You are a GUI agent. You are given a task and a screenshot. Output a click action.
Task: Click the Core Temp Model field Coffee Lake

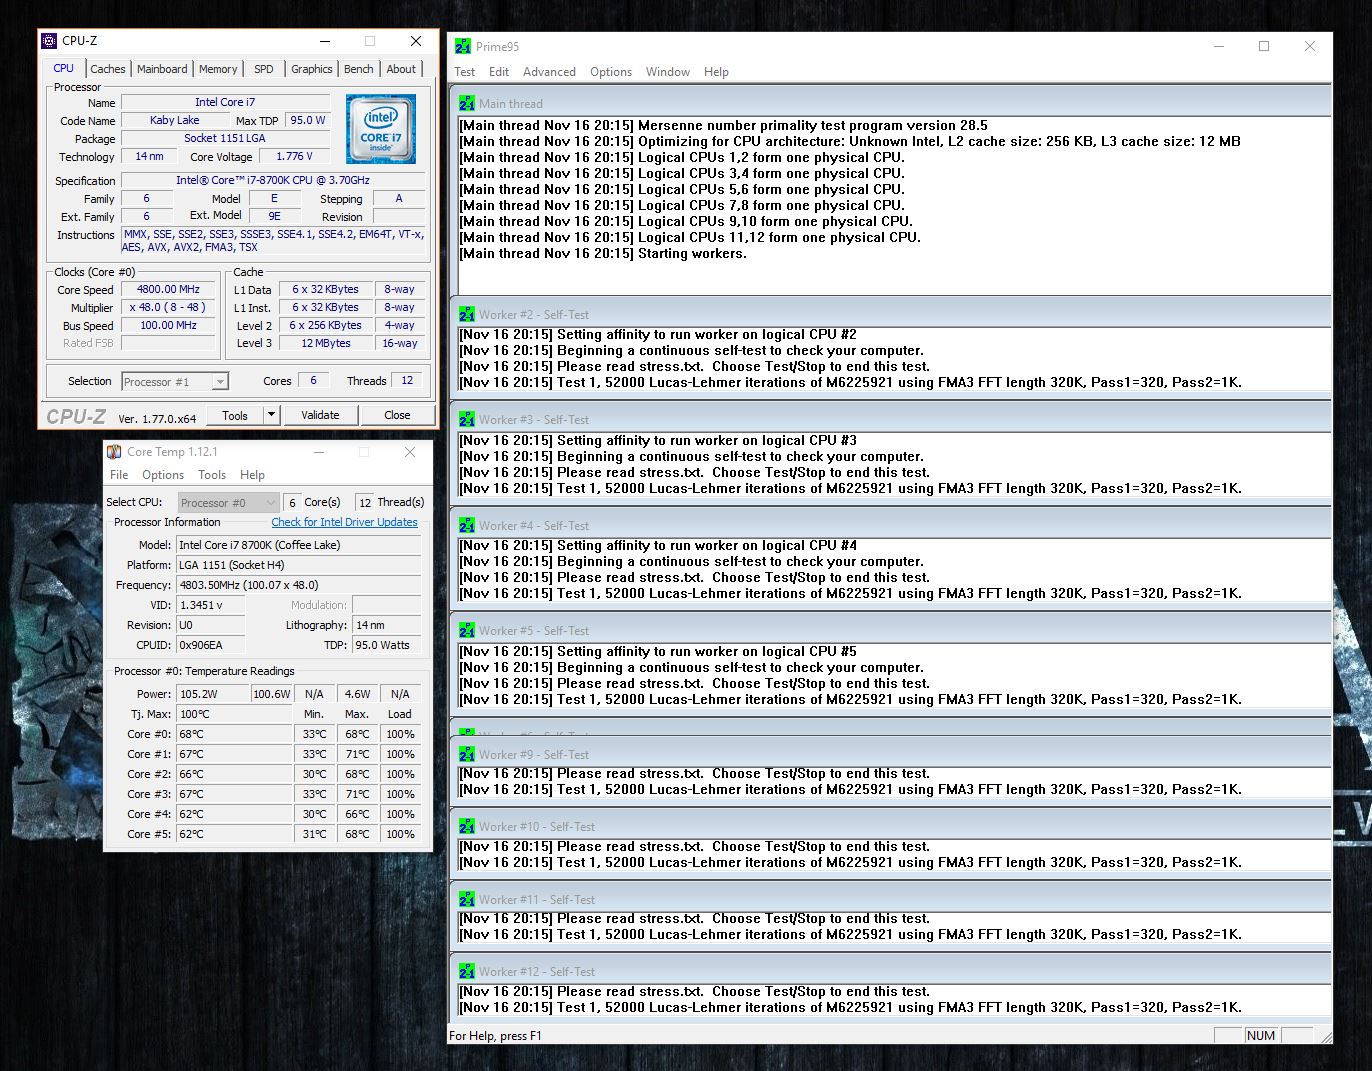[x=299, y=545]
